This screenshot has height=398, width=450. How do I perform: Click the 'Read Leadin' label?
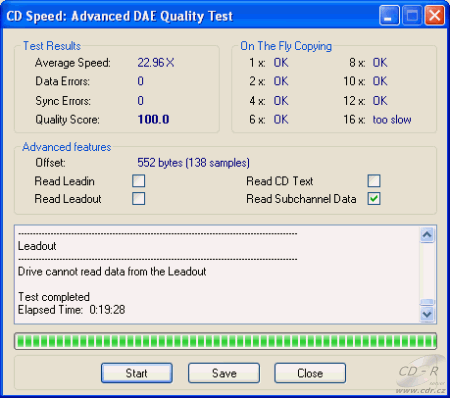(x=64, y=181)
